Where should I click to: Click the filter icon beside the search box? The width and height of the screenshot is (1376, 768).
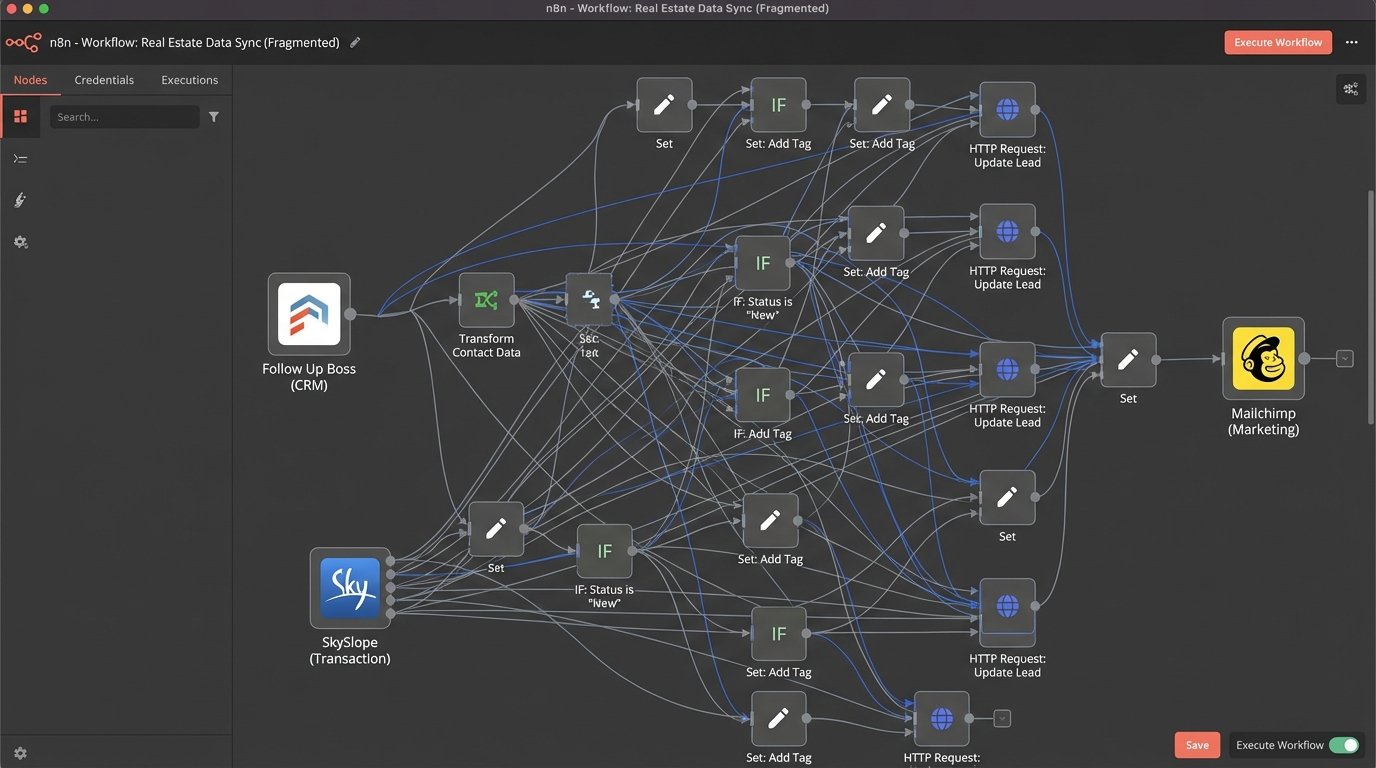click(214, 117)
